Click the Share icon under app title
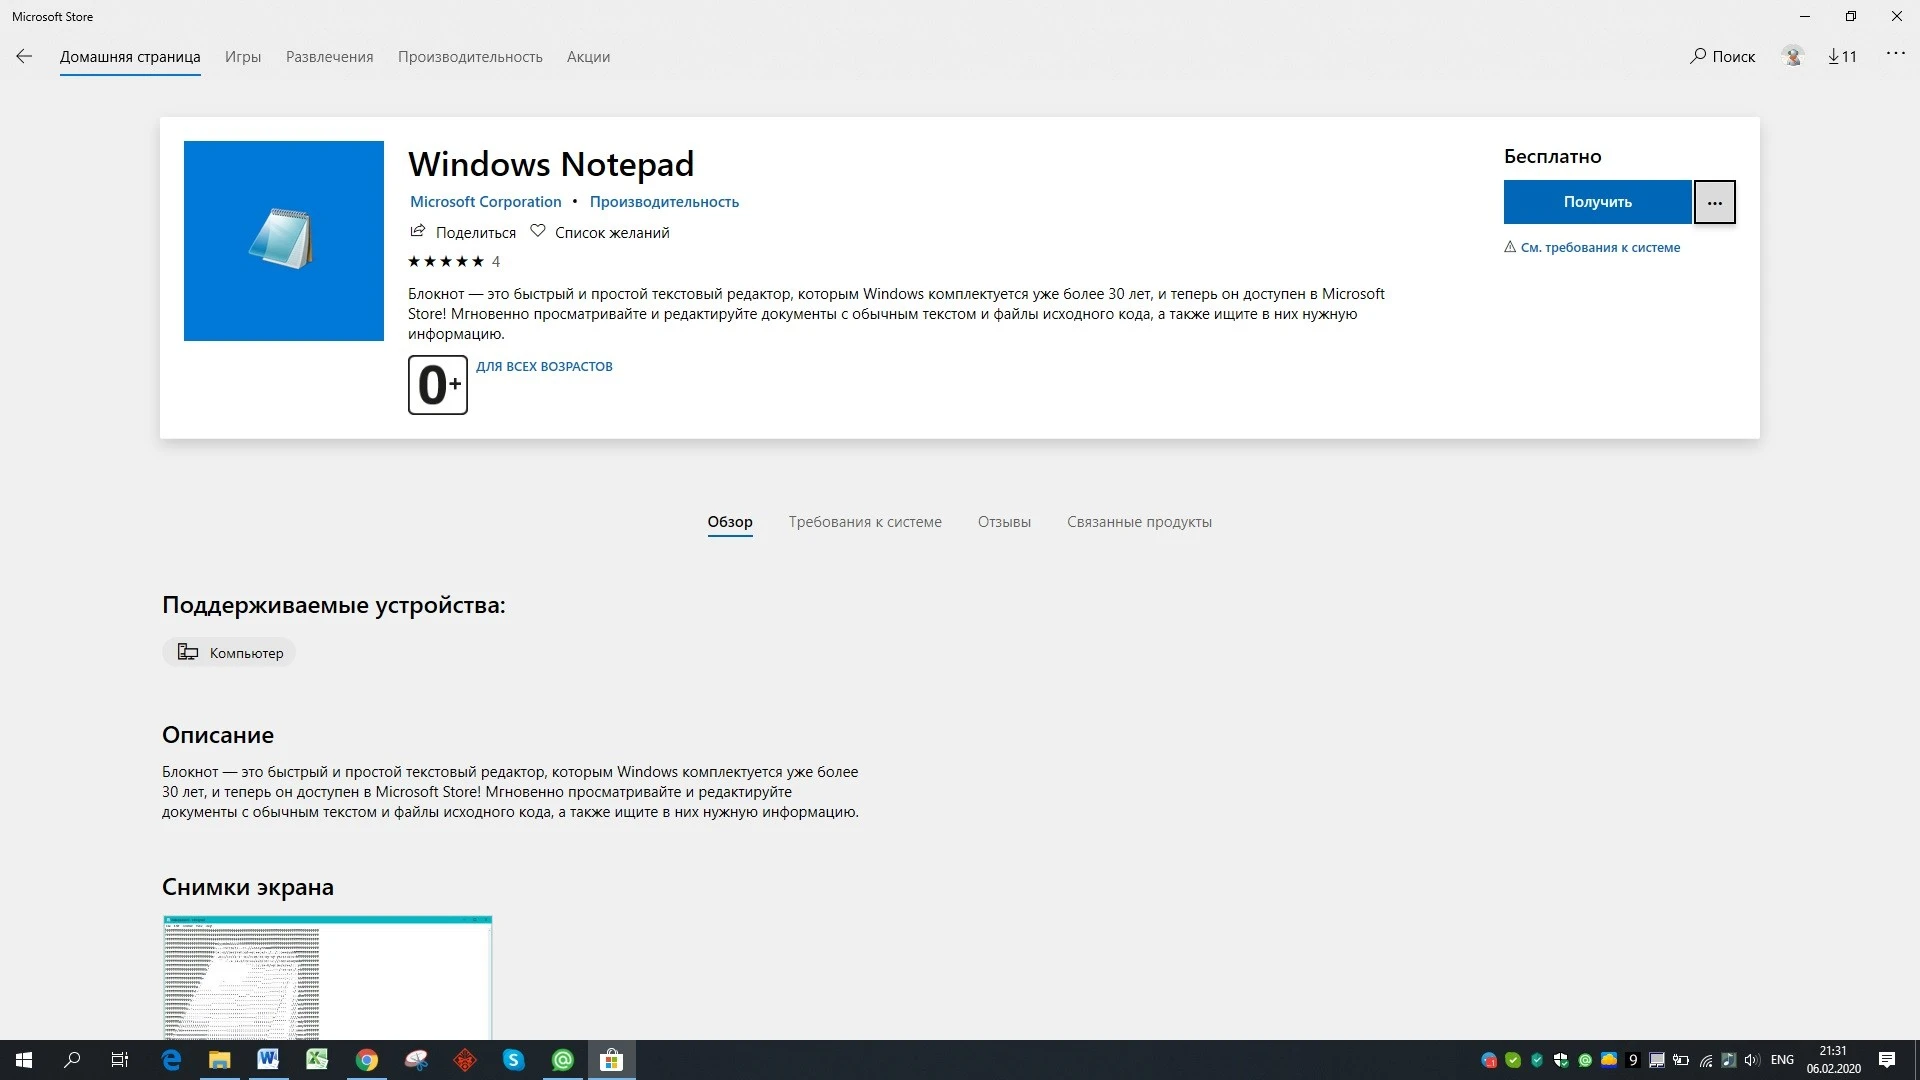 click(418, 232)
